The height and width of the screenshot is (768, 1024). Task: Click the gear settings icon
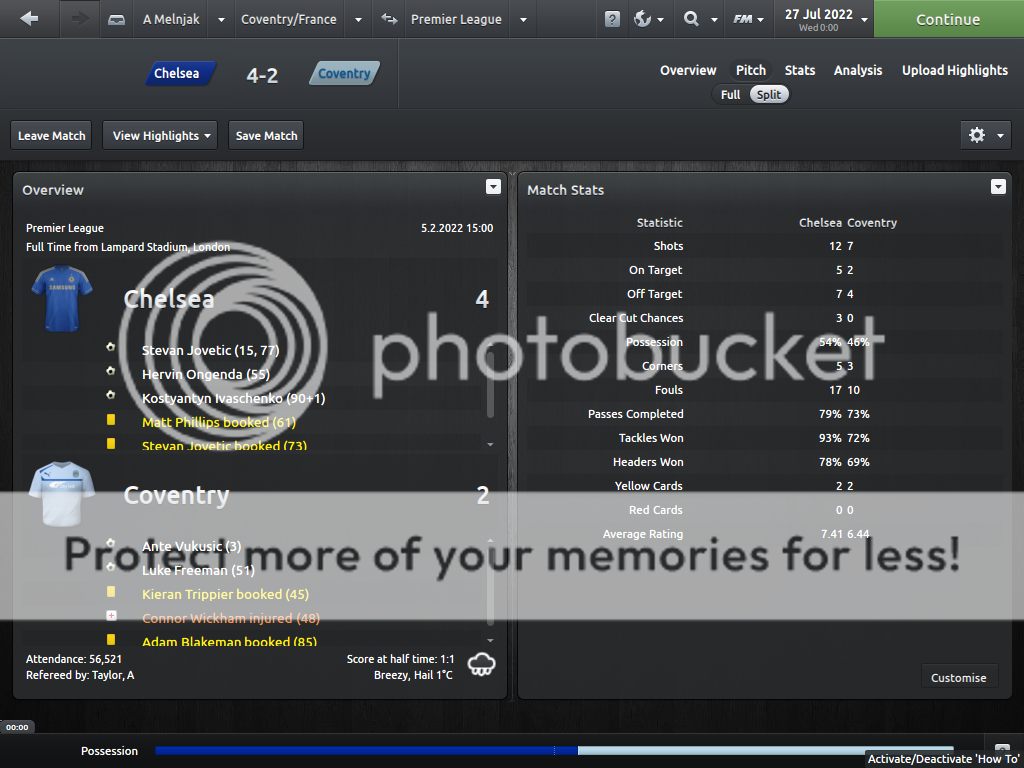[x=977, y=135]
